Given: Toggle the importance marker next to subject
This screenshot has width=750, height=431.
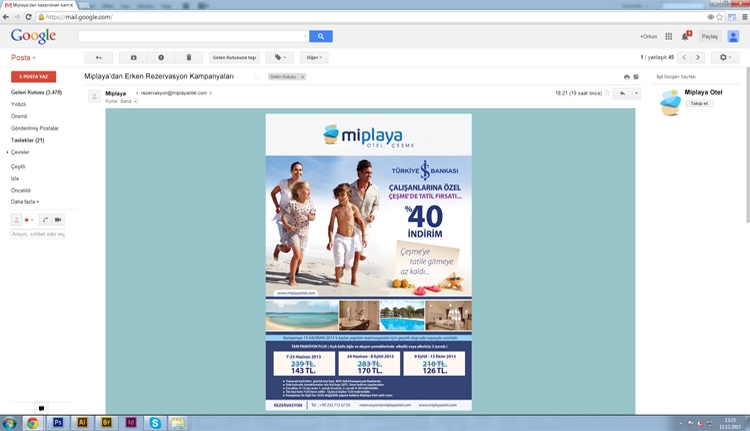Looking at the screenshot, I should 257,76.
